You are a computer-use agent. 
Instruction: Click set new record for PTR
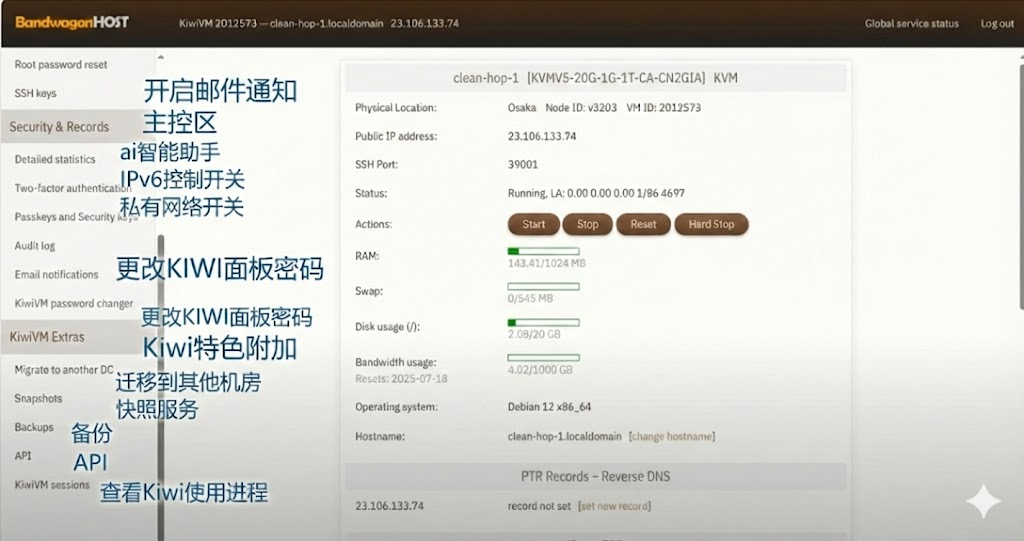[615, 506]
